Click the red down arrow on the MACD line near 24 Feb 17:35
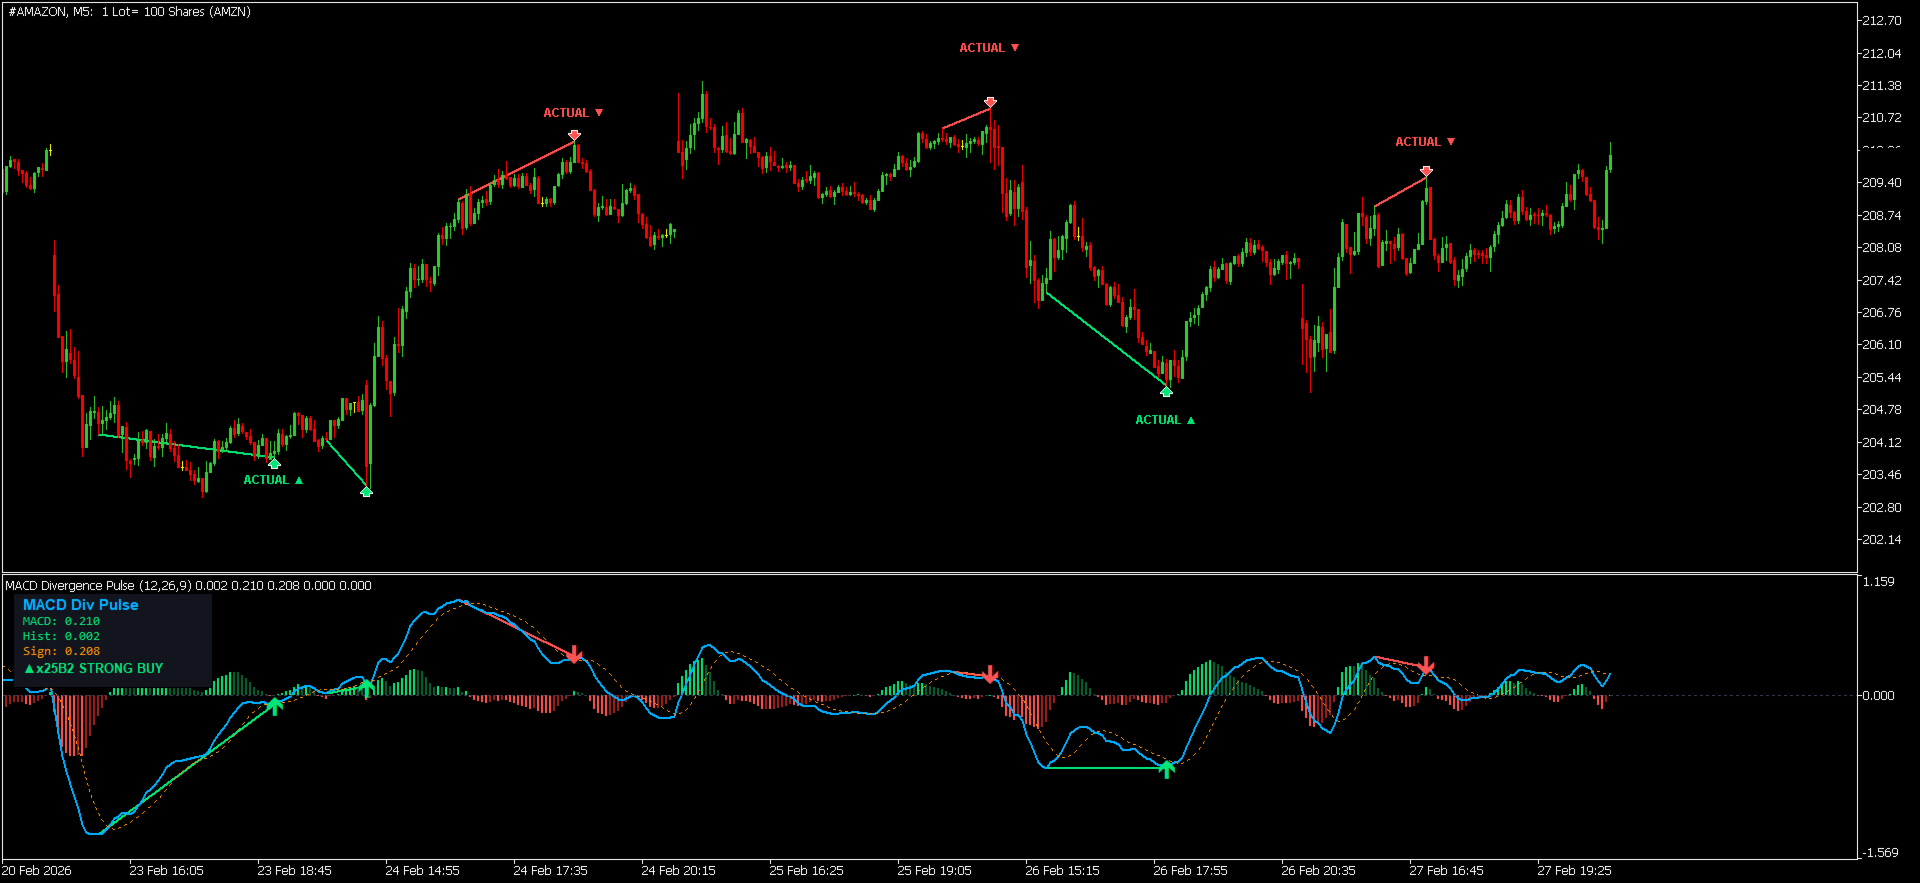Image resolution: width=1920 pixels, height=883 pixels. (x=574, y=654)
